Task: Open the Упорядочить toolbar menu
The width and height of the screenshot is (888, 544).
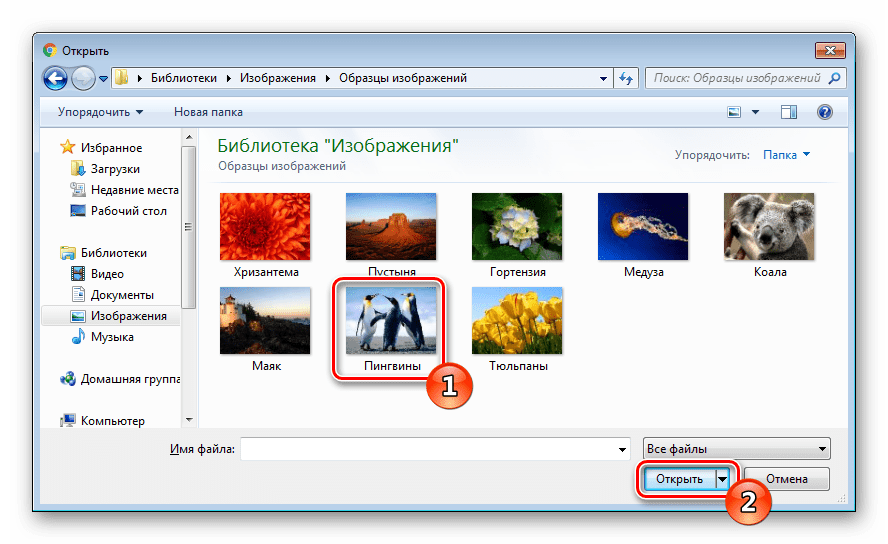Action: click(100, 112)
